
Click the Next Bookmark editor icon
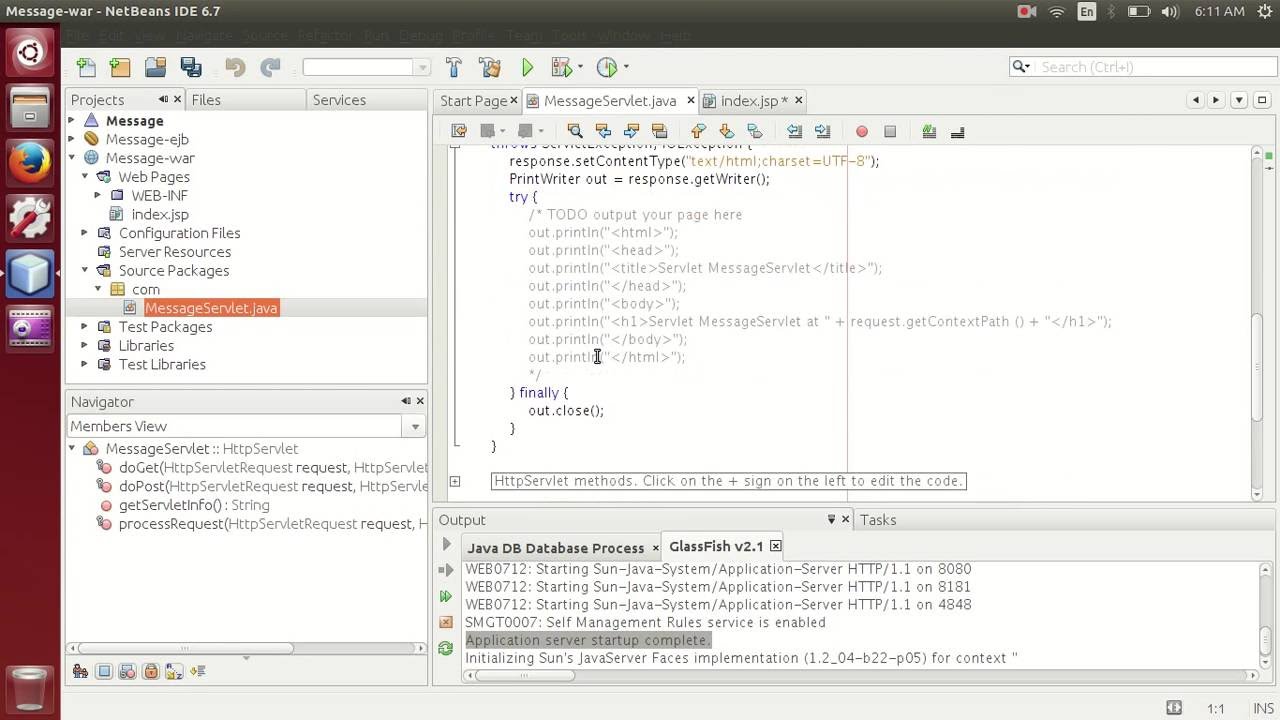click(726, 131)
